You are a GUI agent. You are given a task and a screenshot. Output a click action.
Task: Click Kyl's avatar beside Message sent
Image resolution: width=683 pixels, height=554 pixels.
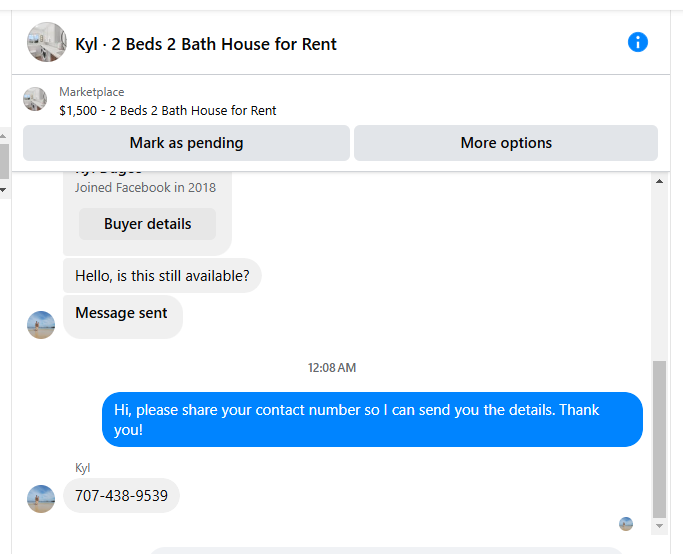coord(41,324)
